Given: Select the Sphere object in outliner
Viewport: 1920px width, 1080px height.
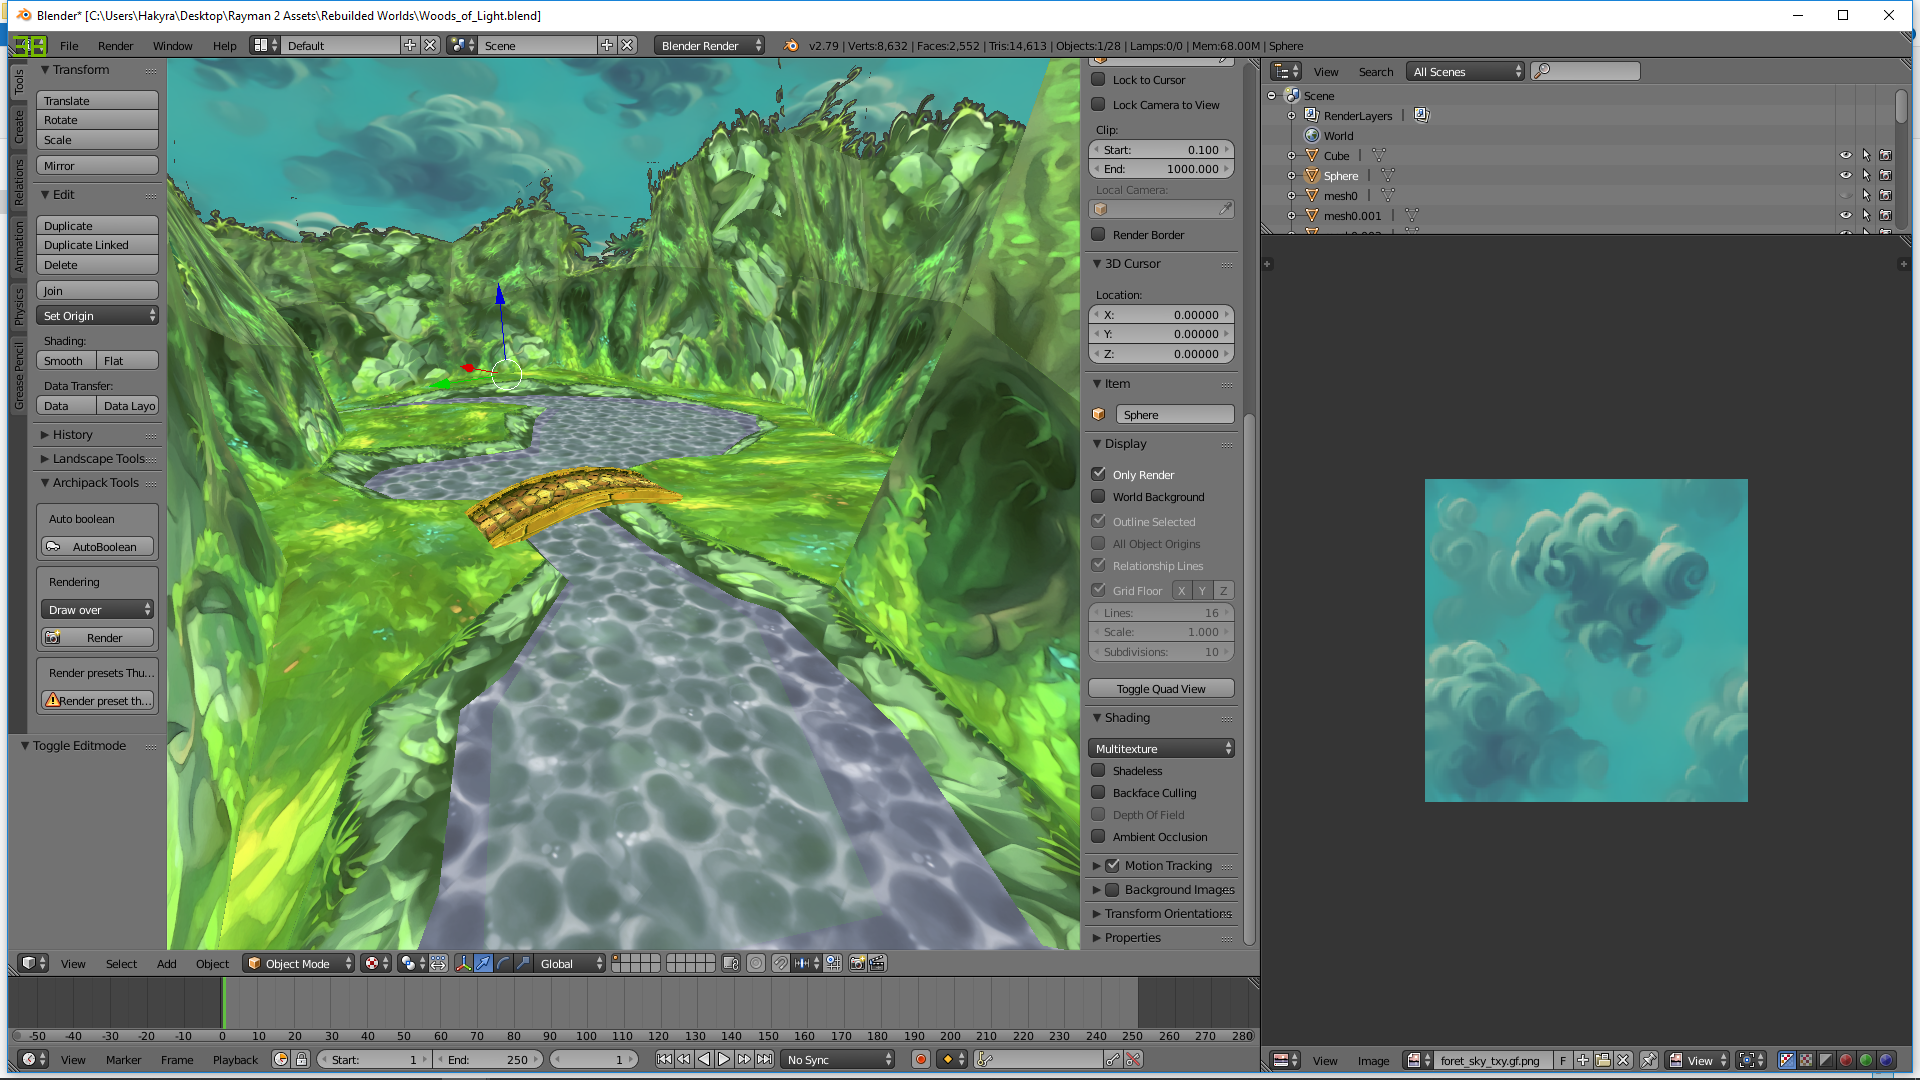Looking at the screenshot, I should tap(1340, 175).
